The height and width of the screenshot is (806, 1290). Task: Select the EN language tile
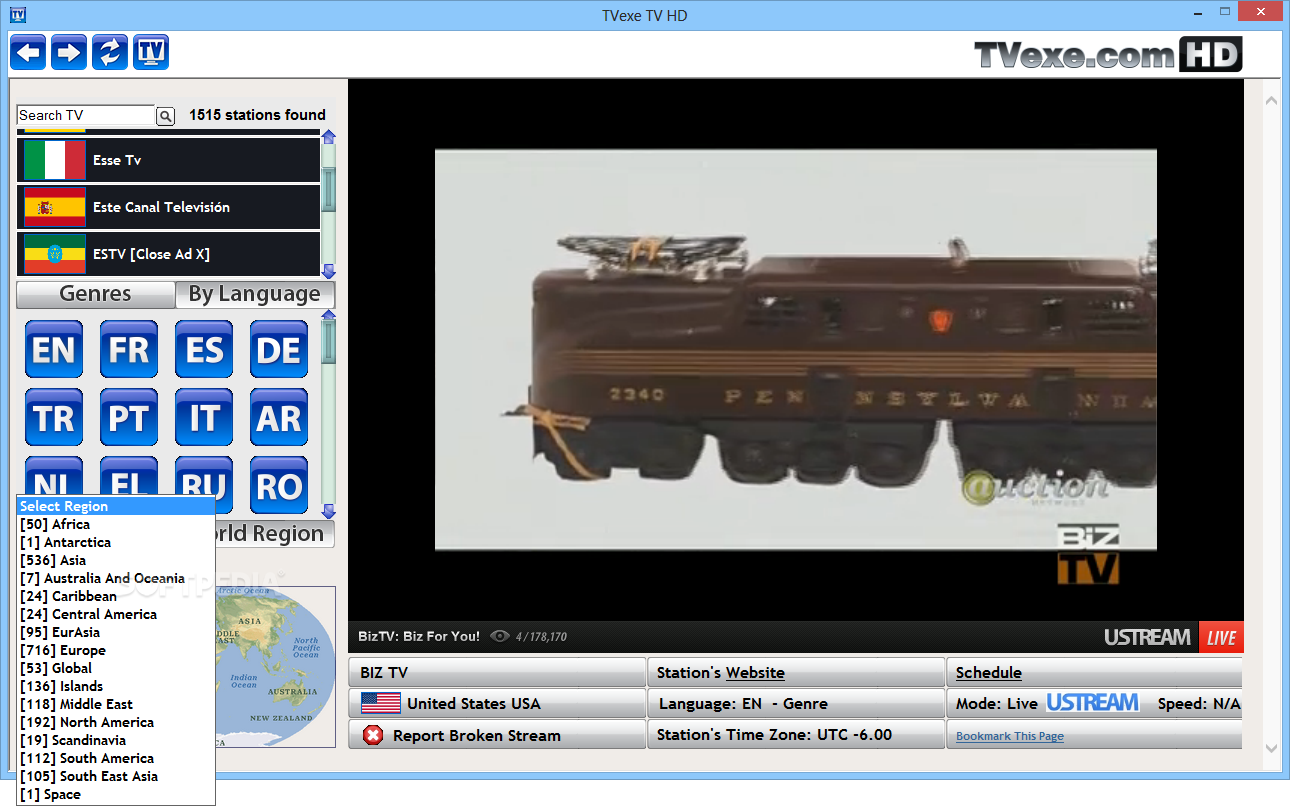tap(54, 349)
